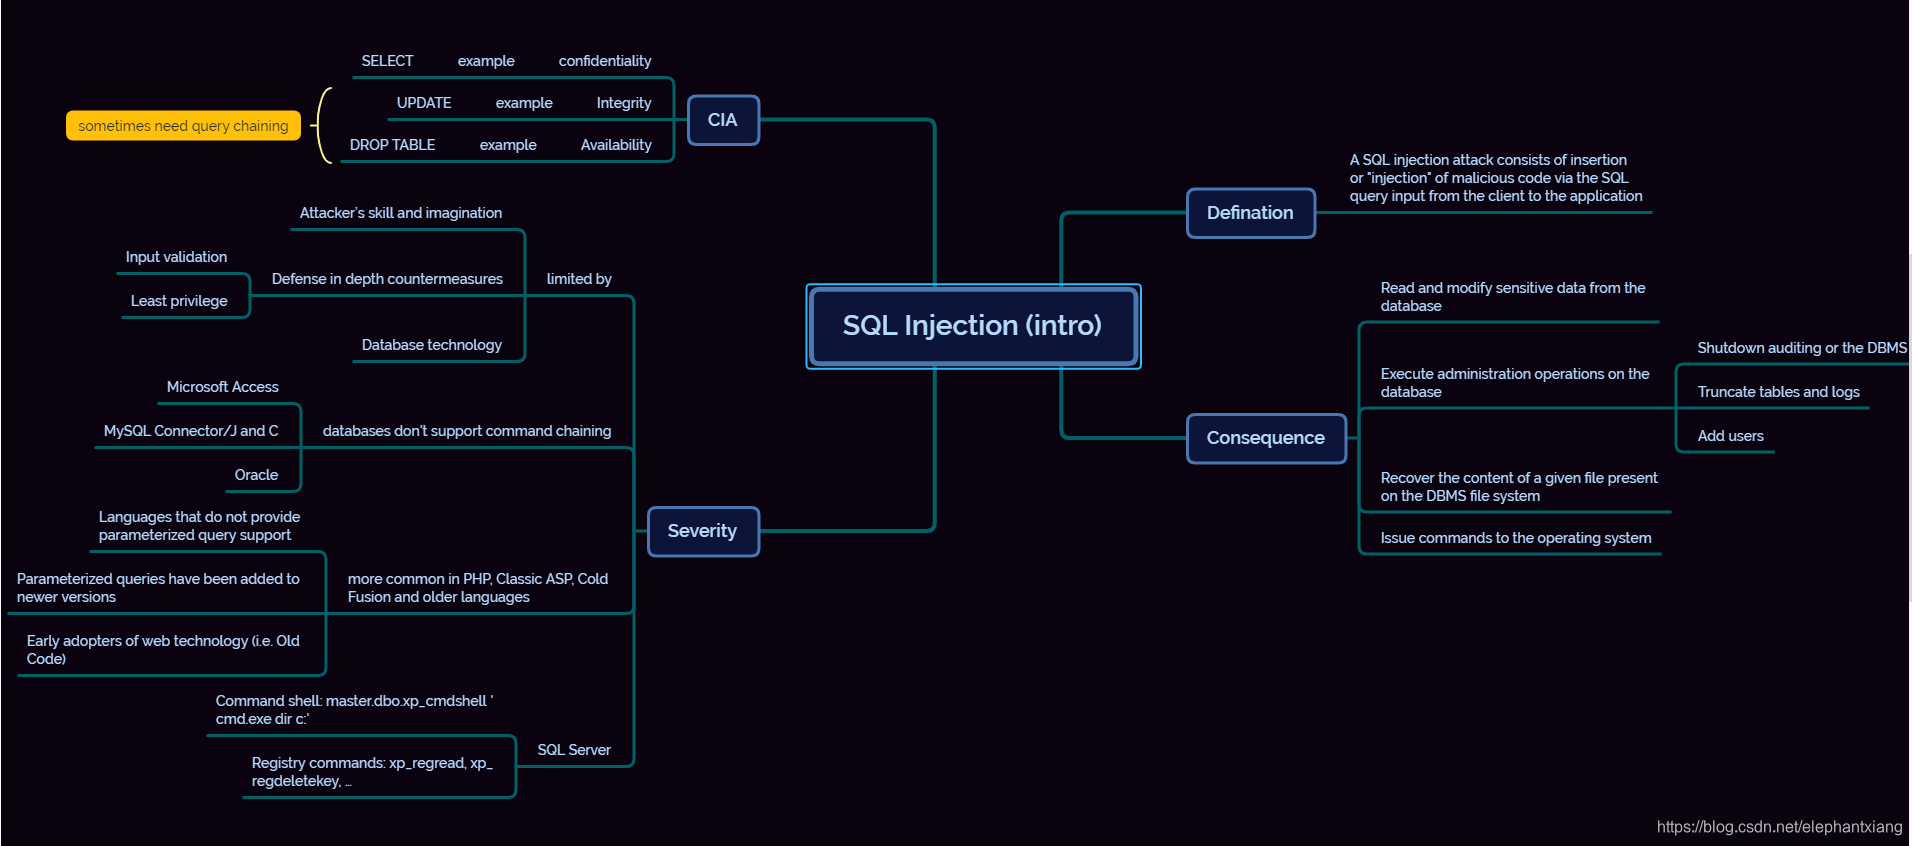Click 'example' next to SELECT
The width and height of the screenshot is (1912, 846).
[486, 61]
